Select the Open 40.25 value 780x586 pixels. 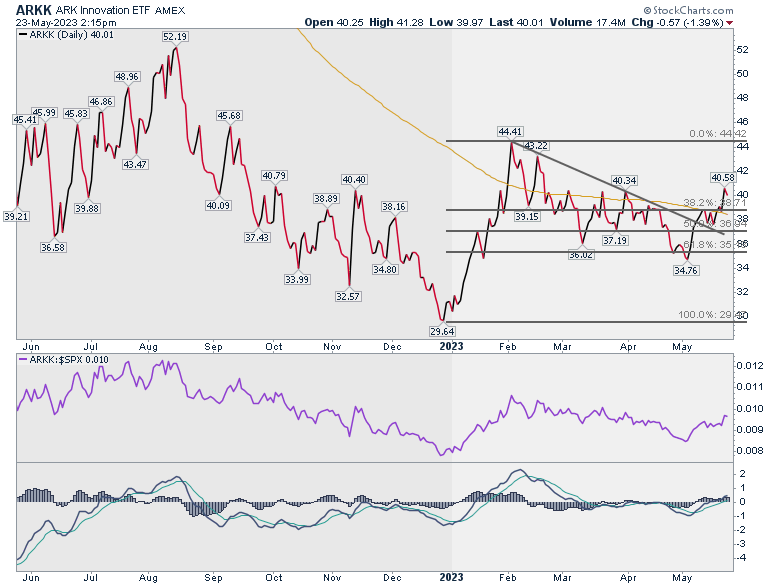point(334,22)
